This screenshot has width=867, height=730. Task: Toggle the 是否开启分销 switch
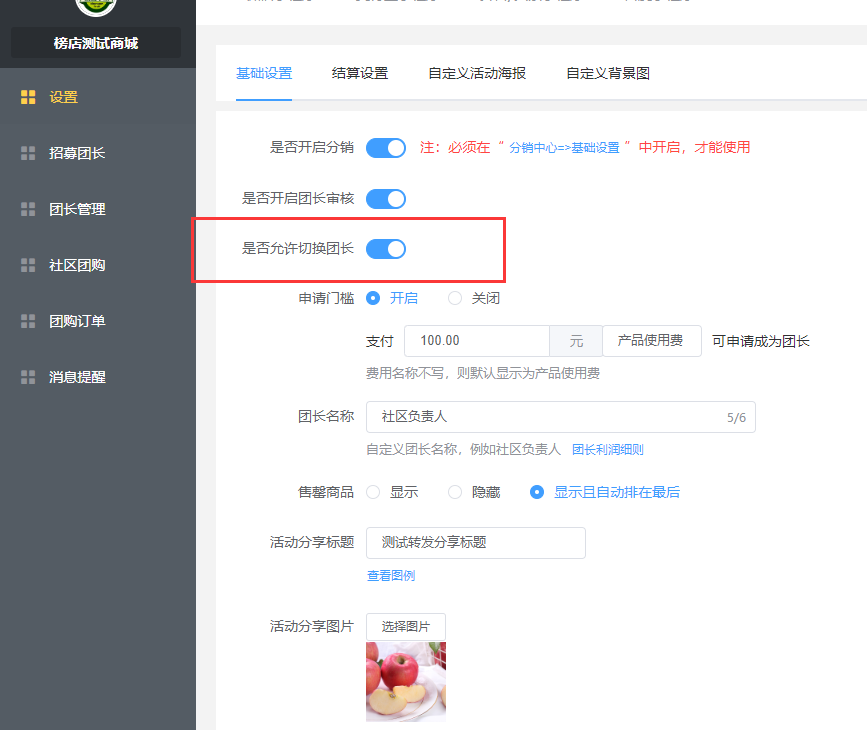click(385, 148)
